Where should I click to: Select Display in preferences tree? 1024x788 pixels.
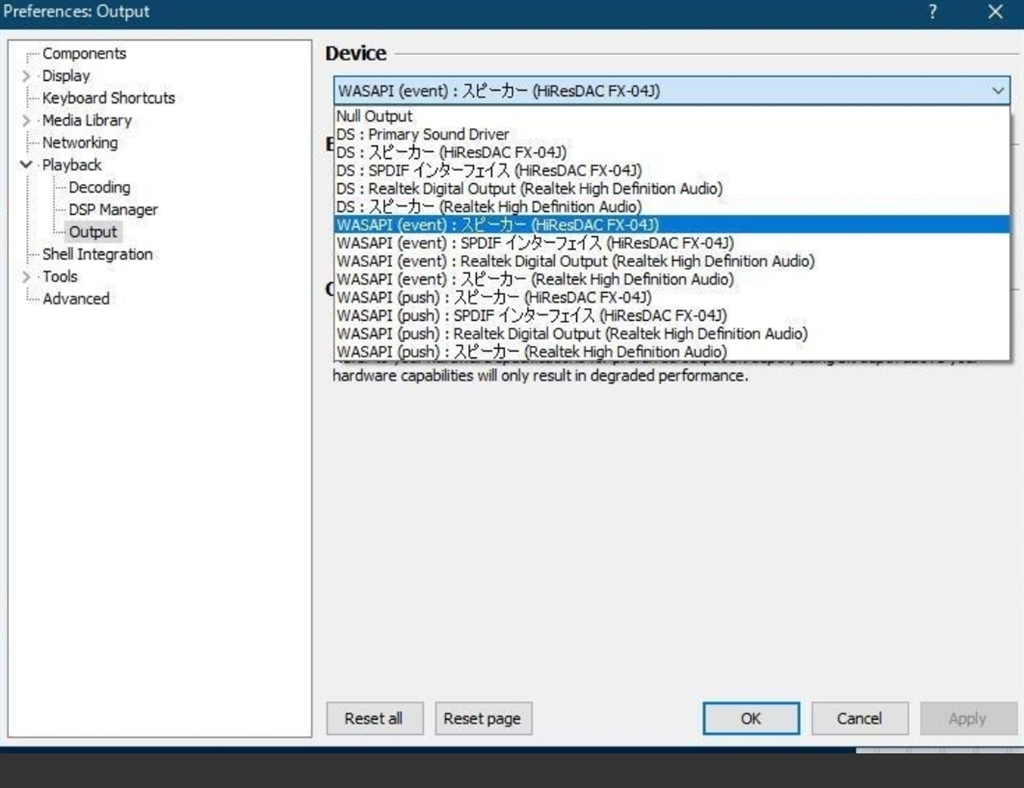[66, 76]
